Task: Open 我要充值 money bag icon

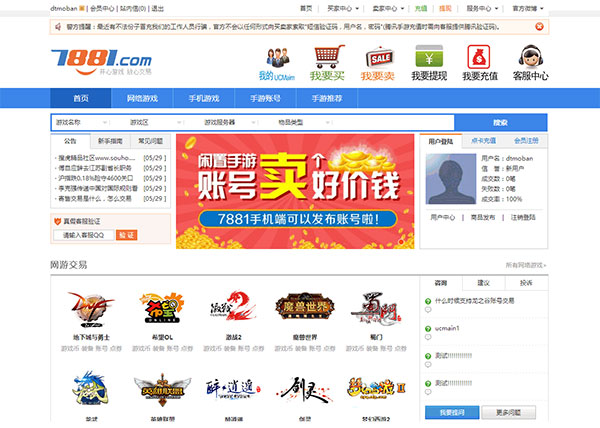Action: (479, 57)
